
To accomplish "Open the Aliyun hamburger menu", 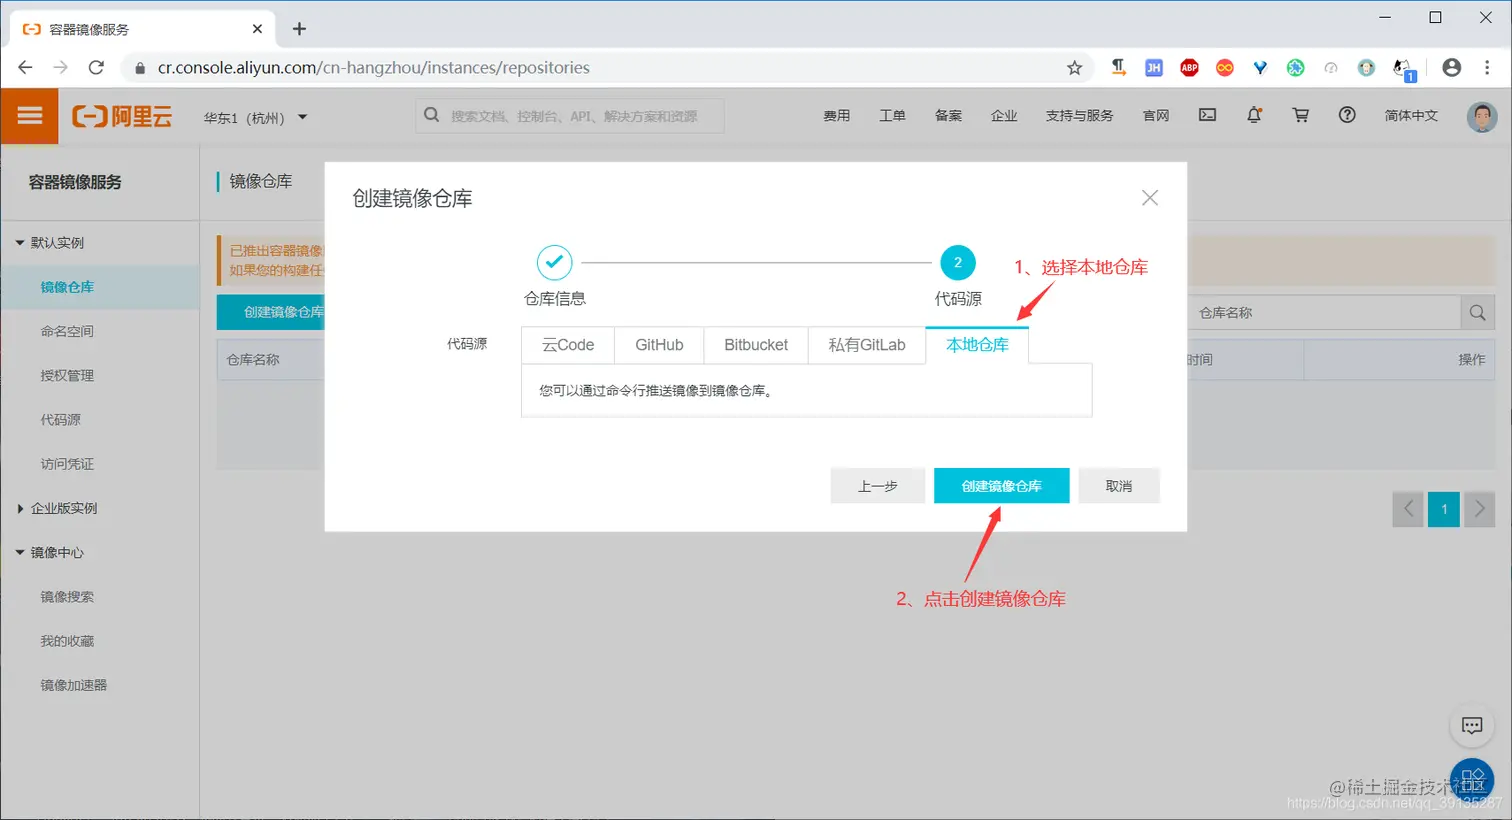I will [x=30, y=116].
